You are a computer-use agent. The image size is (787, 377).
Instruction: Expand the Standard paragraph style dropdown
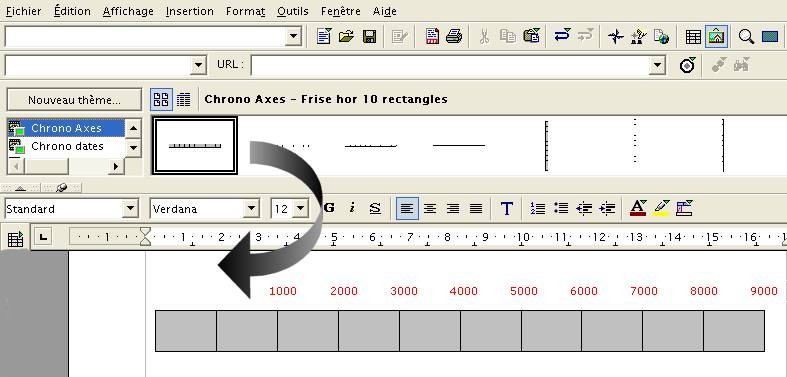point(130,208)
